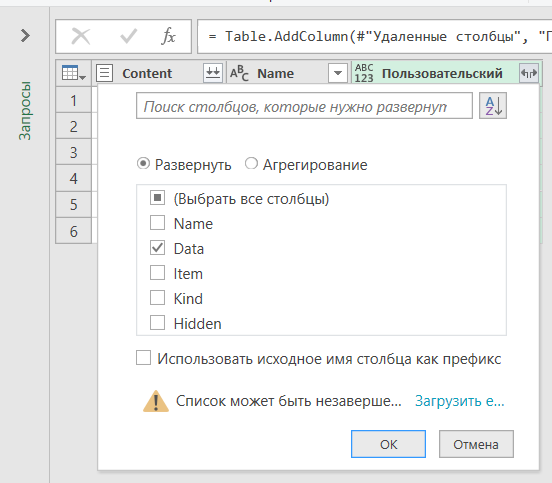Click the Content column binary type icon
This screenshot has height=483, width=552.
105,73
